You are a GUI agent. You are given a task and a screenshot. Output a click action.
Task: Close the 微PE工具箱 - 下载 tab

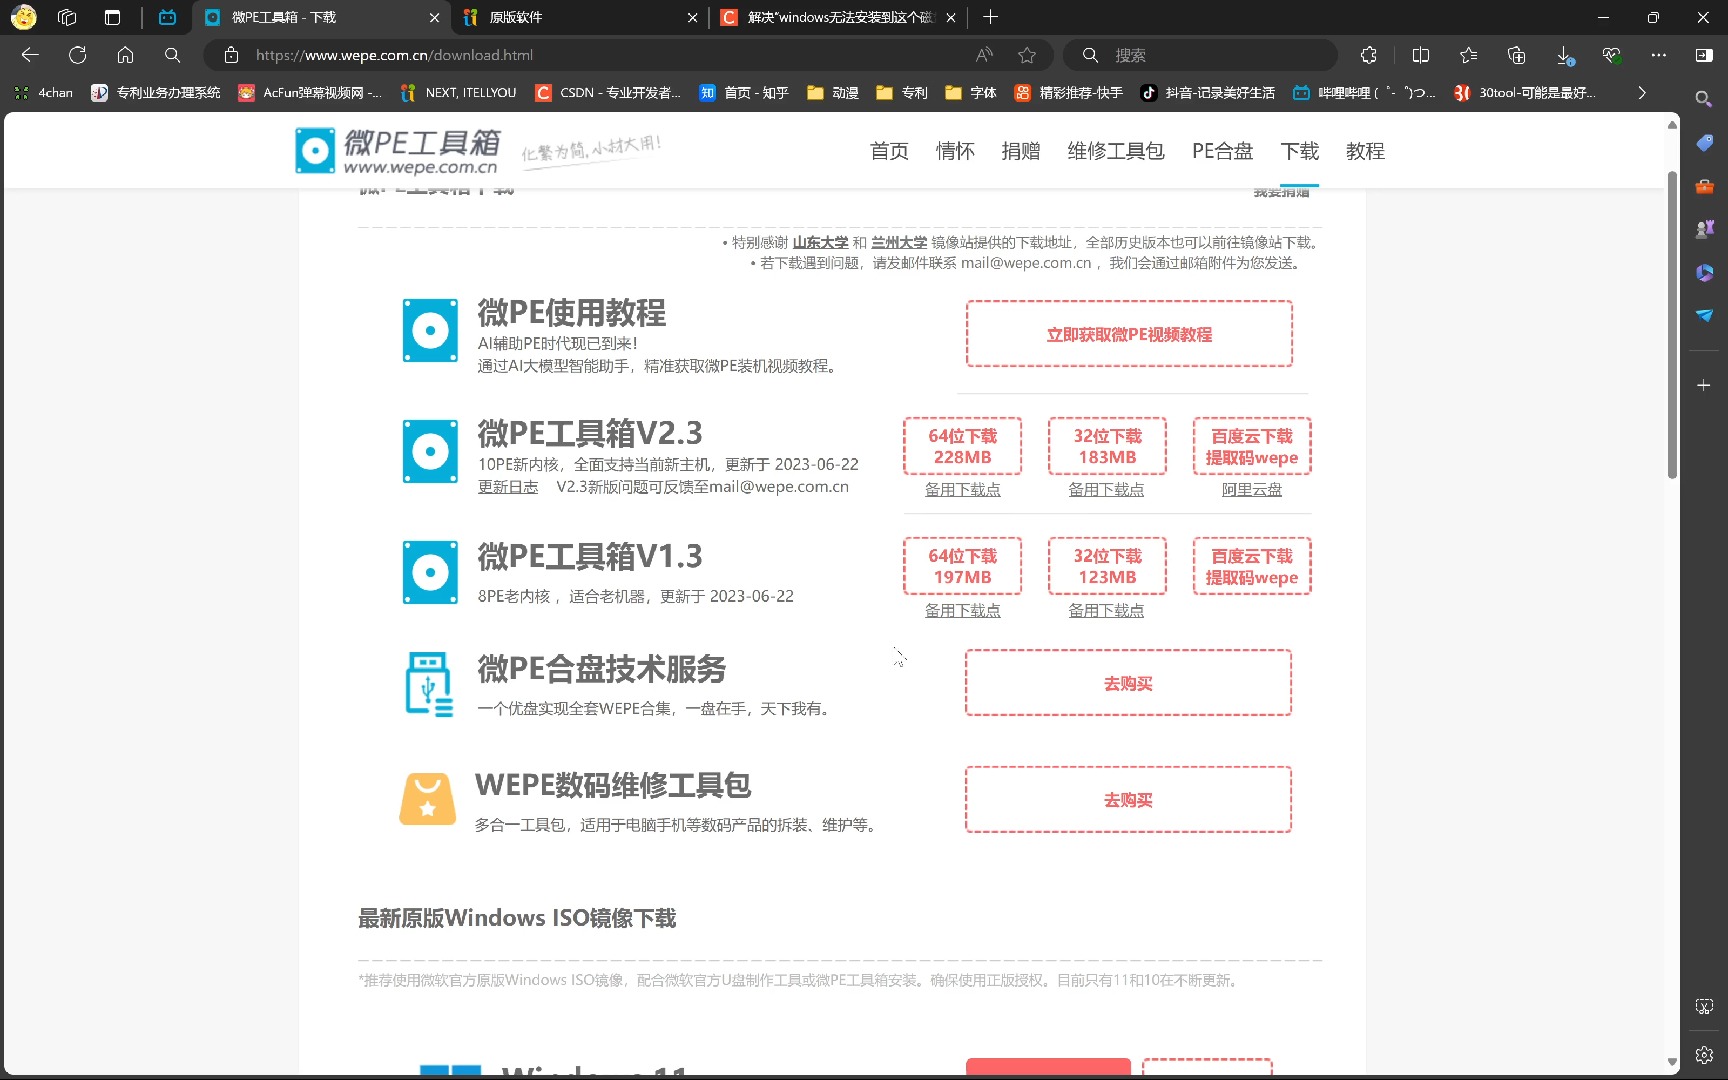(x=434, y=17)
